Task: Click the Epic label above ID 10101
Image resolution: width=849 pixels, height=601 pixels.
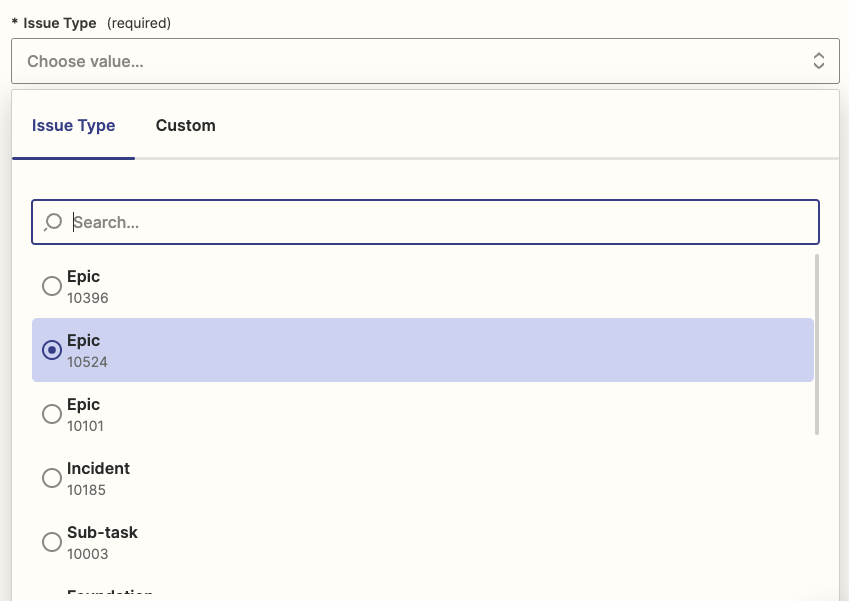Action: coord(84,405)
